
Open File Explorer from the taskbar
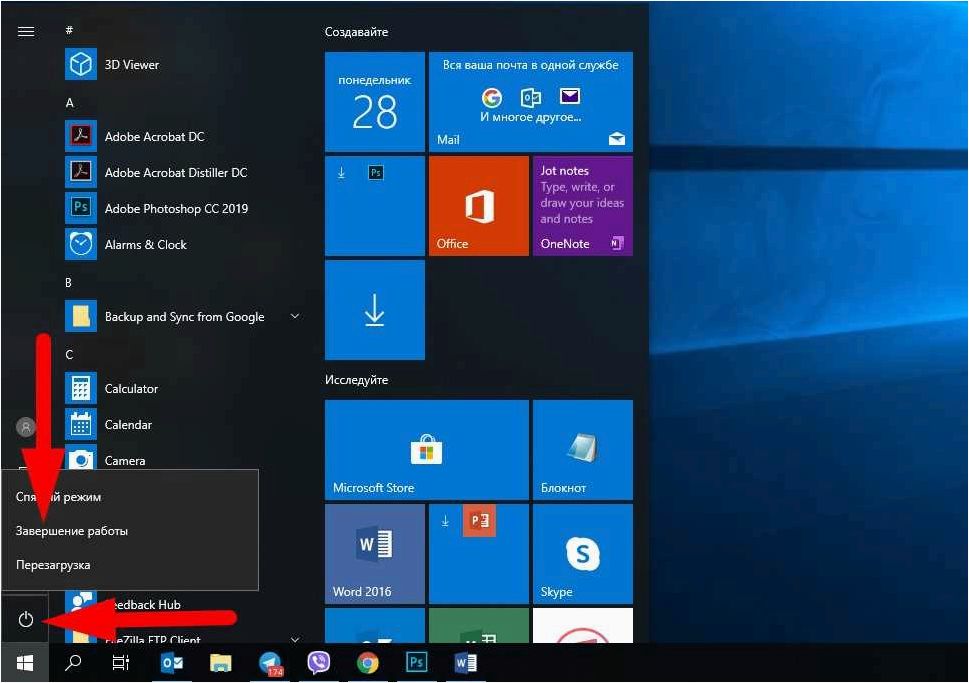coord(221,663)
